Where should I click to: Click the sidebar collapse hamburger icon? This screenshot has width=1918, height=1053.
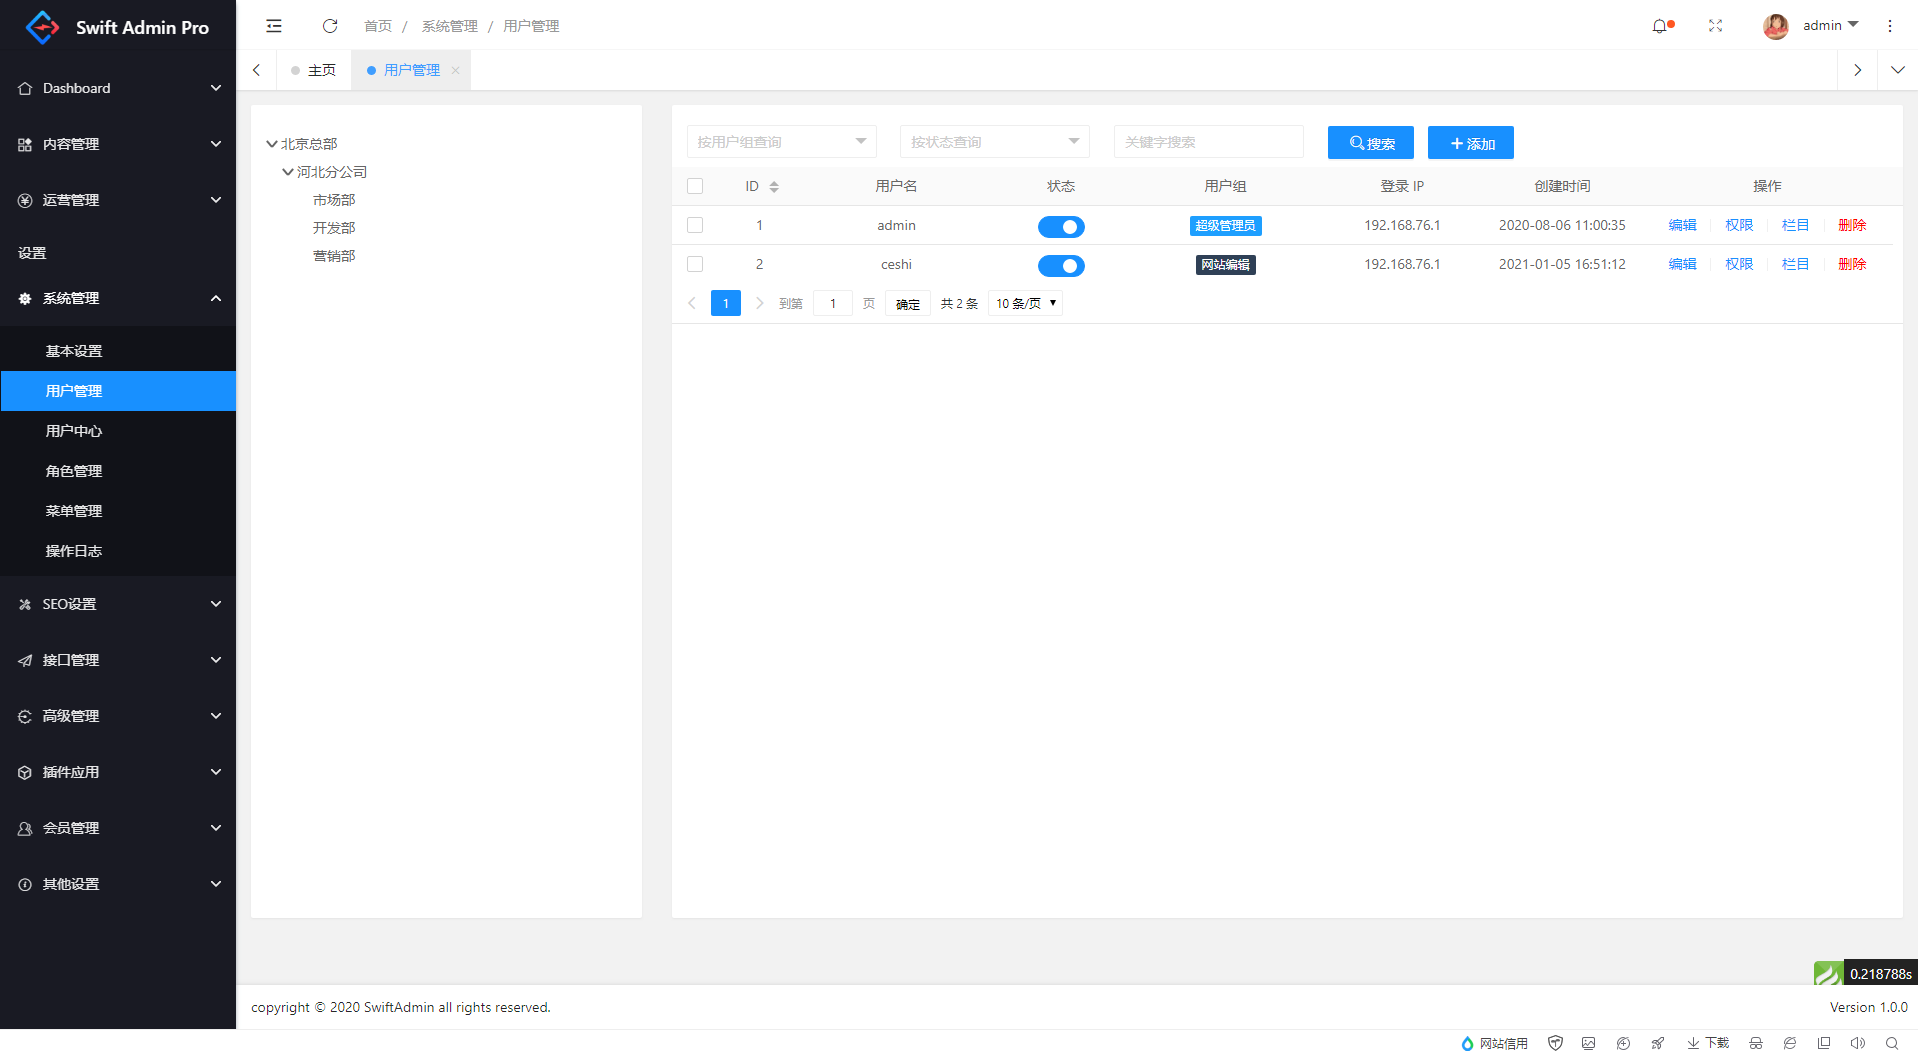pyautogui.click(x=273, y=26)
